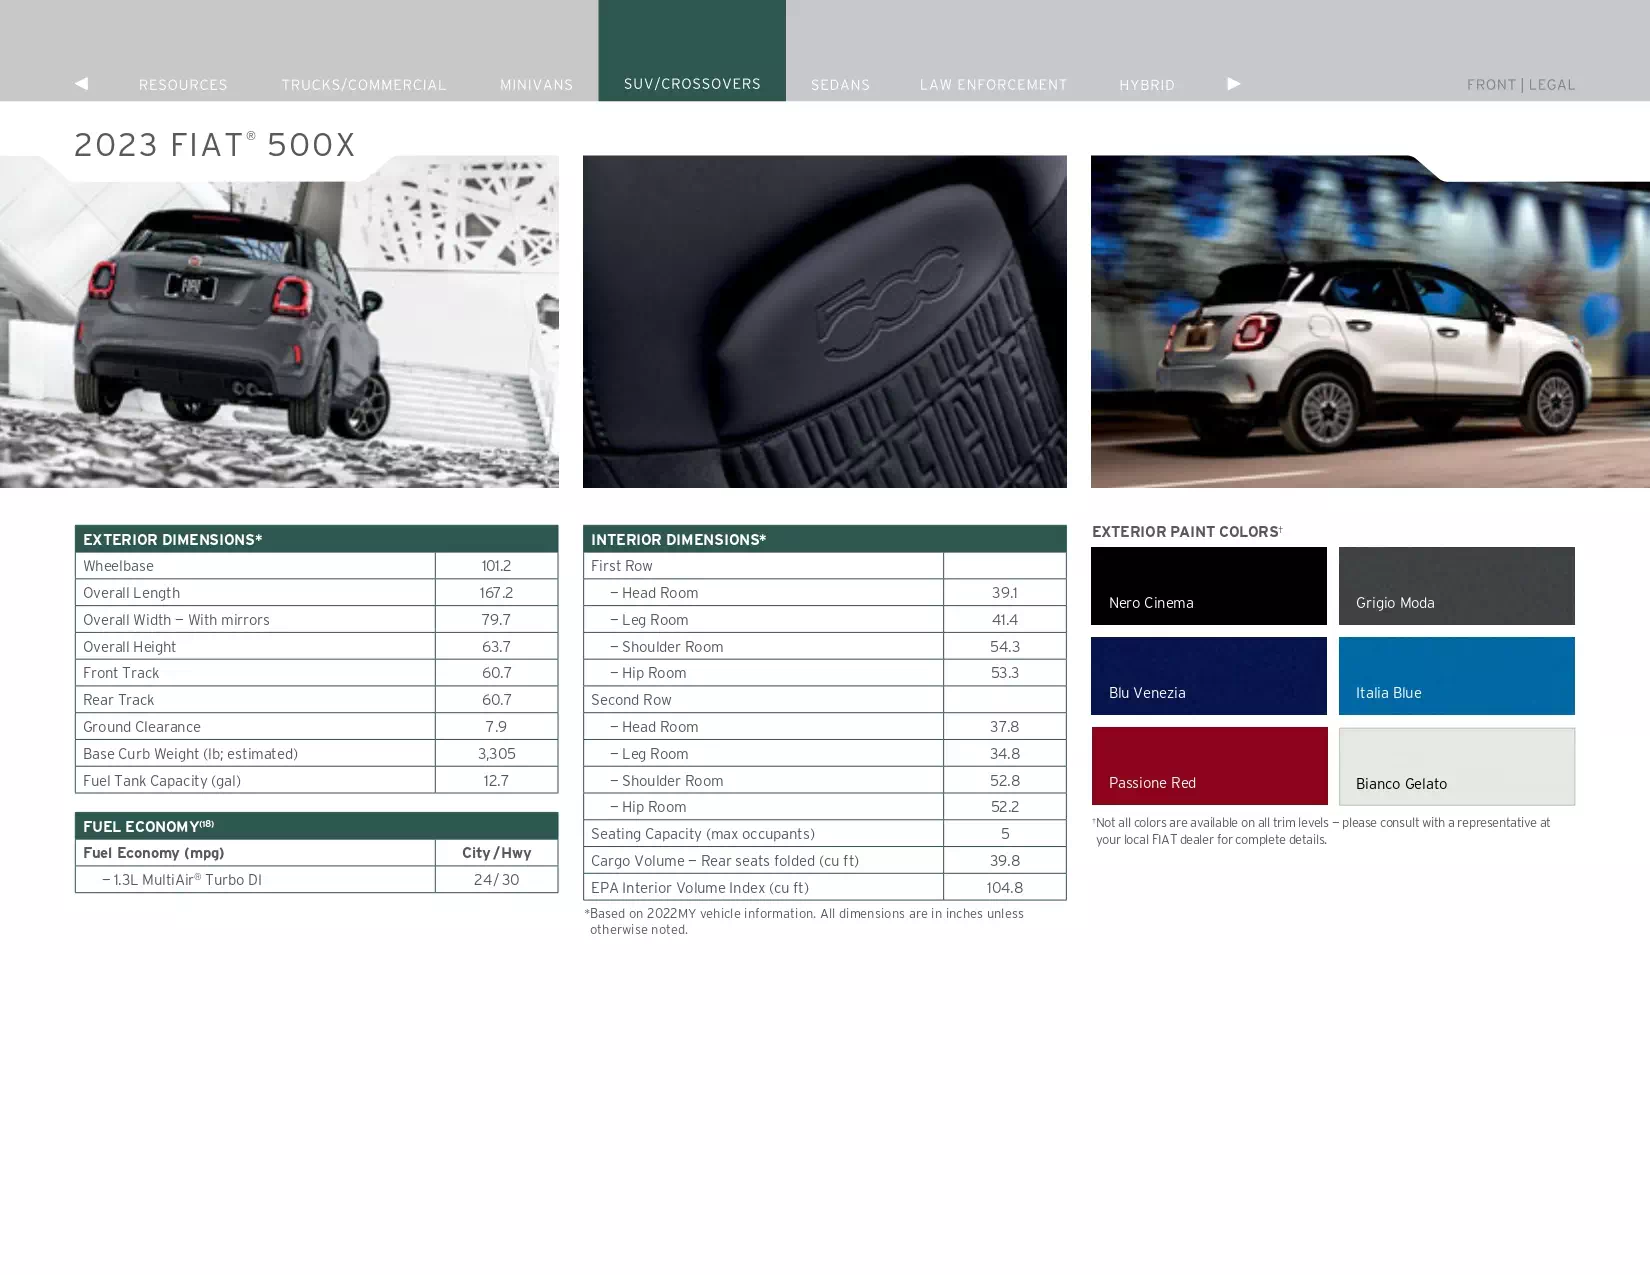The image size is (1650, 1275).
Task: Click the Based on 2022MY footnote
Action: click(x=804, y=921)
